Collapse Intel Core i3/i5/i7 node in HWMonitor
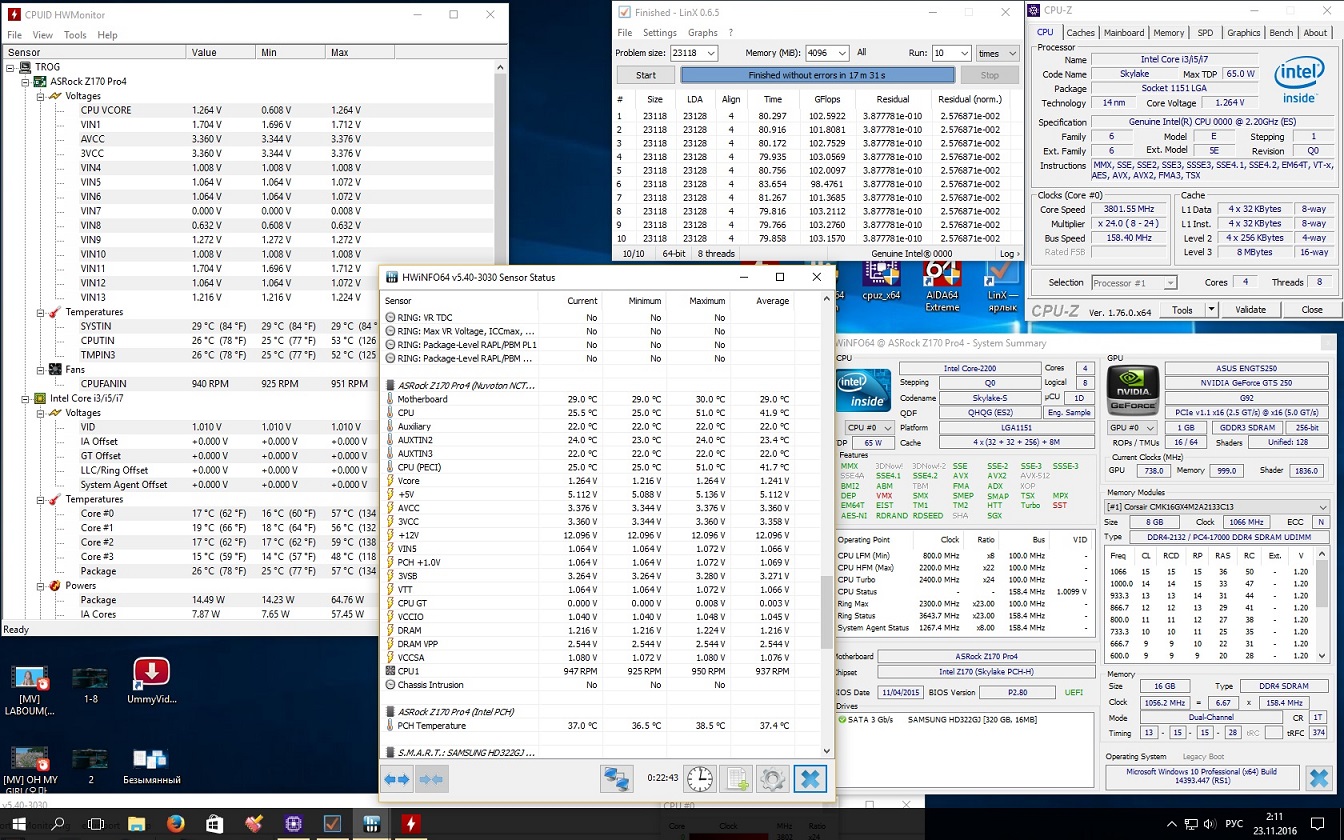This screenshot has height=840, width=1344. coord(25,398)
